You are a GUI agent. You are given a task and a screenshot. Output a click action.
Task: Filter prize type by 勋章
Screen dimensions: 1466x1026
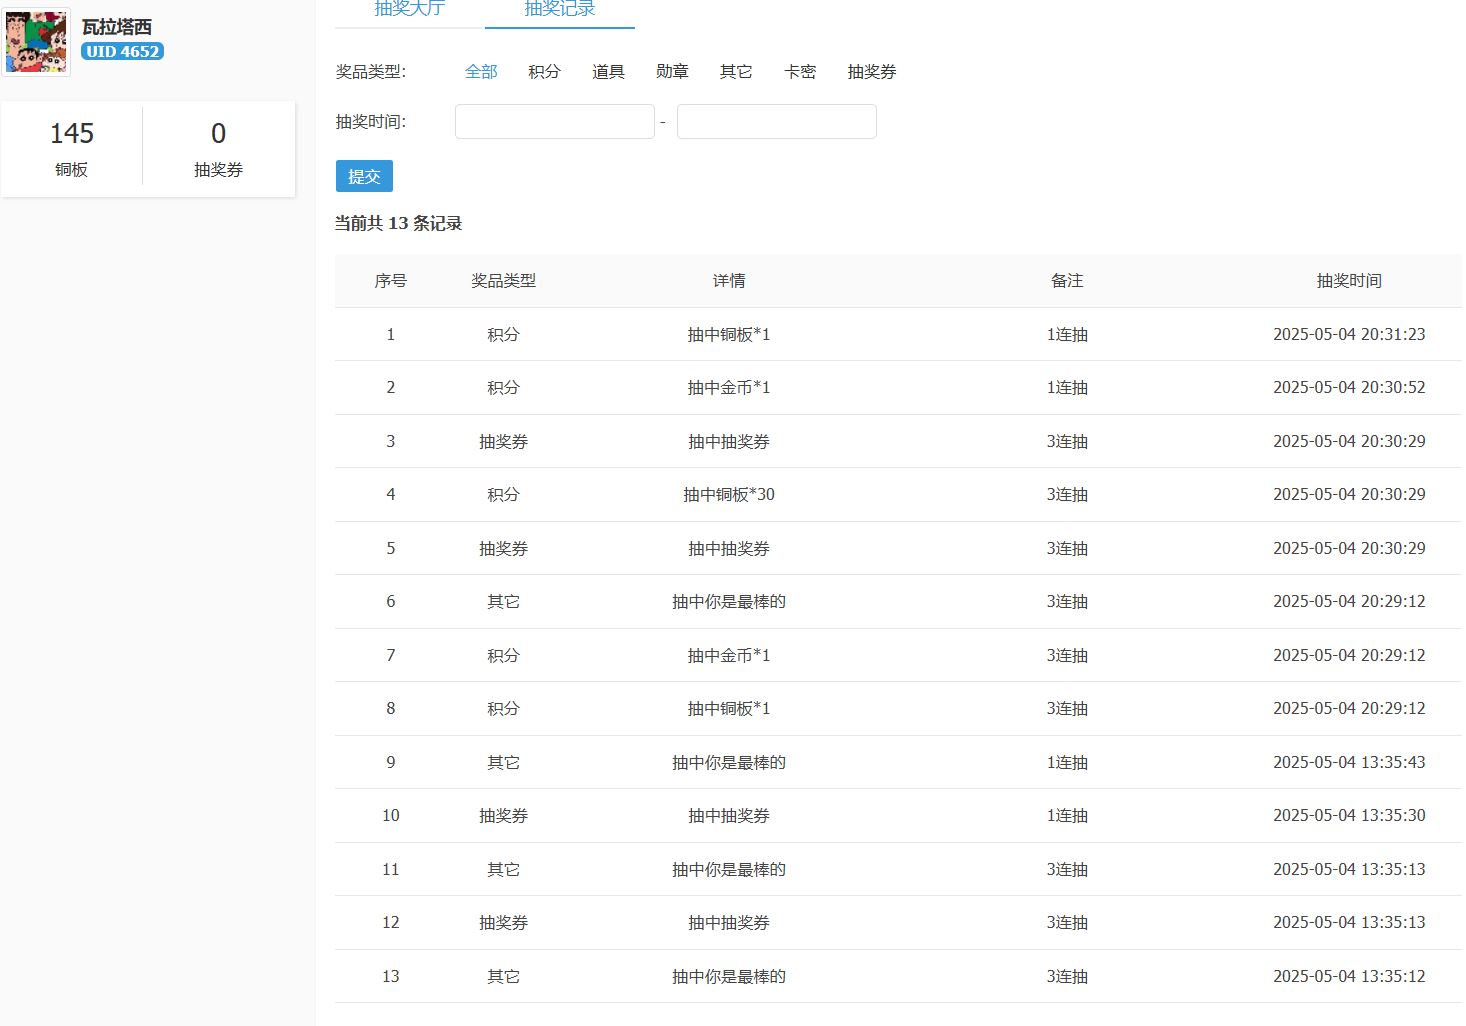[672, 72]
